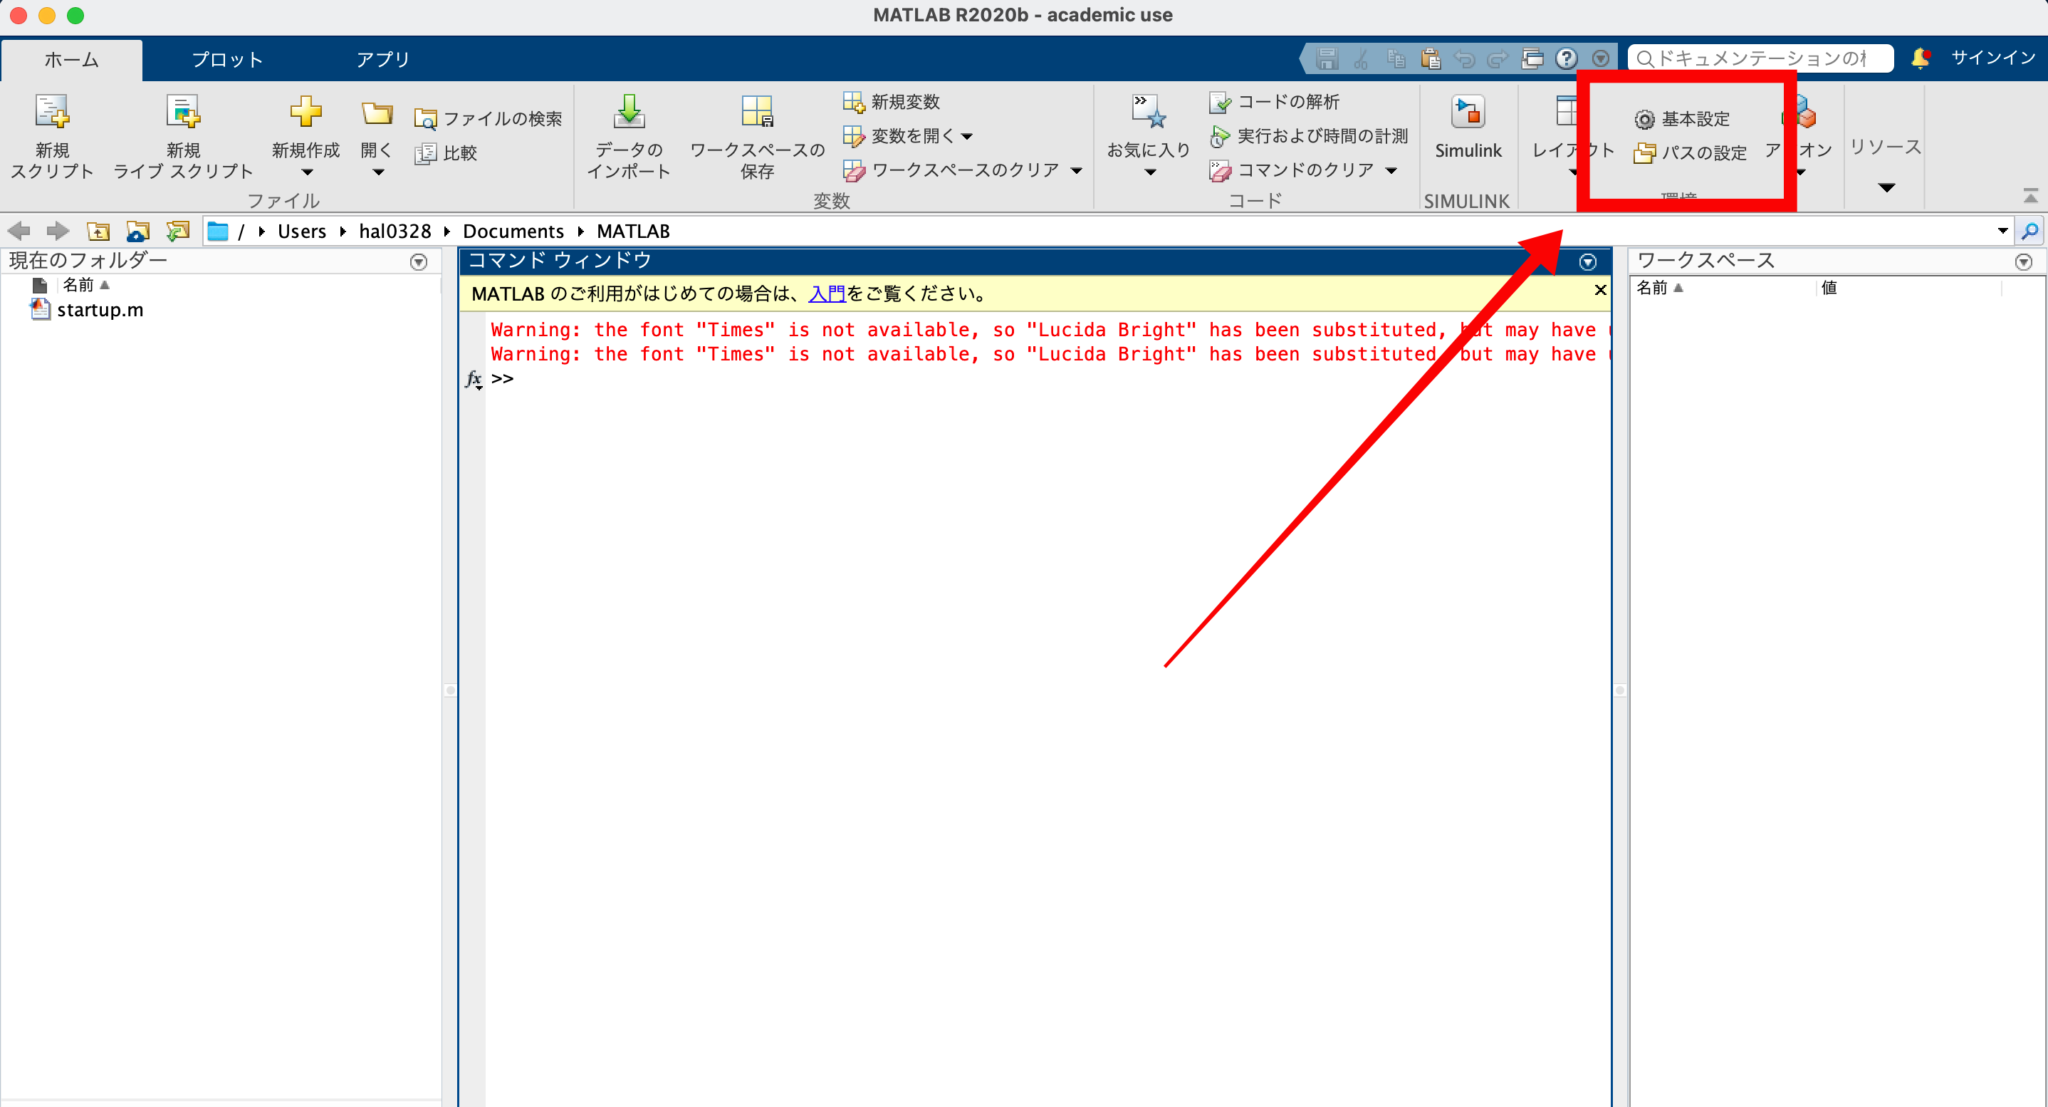Launch Simulink from the toolbar
This screenshot has height=1107, width=2048.
(1467, 112)
